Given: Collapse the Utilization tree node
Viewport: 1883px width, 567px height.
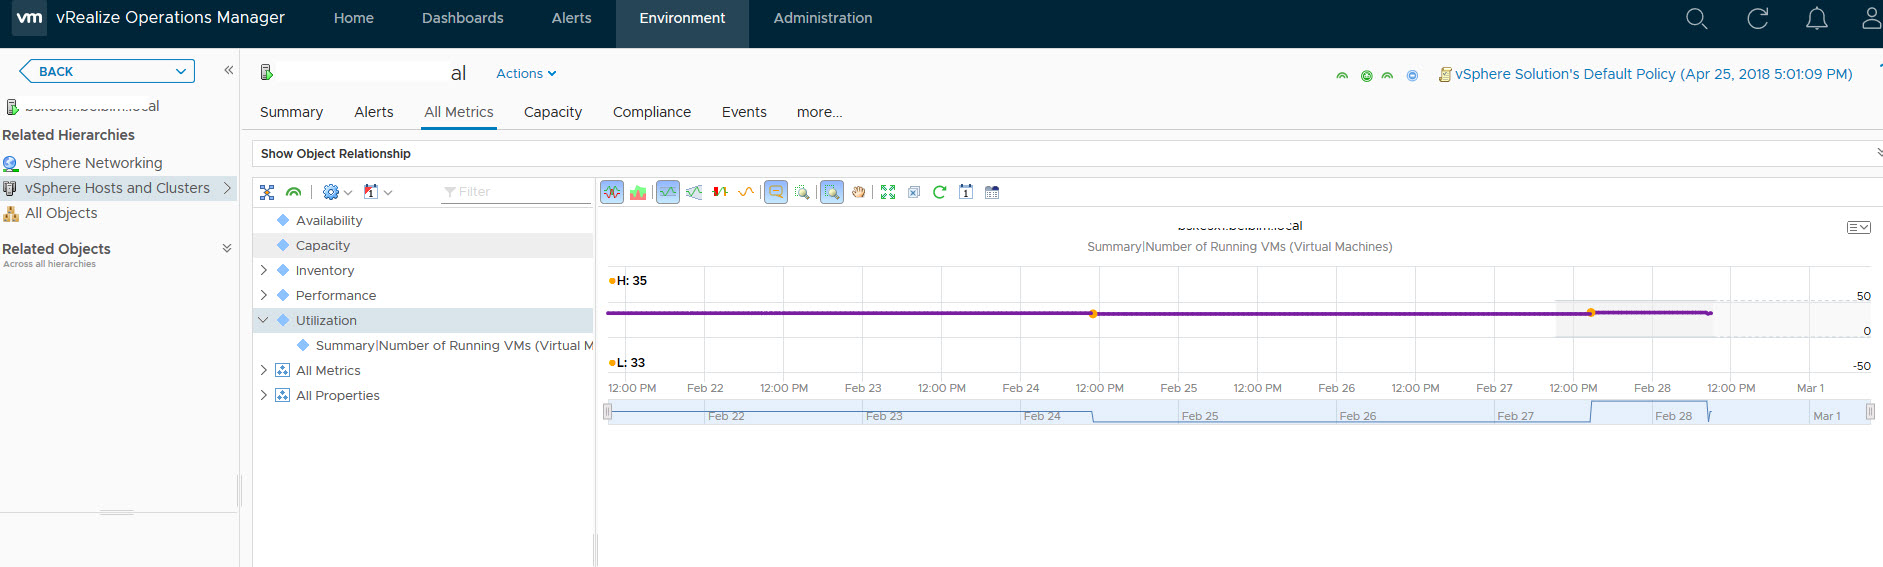Looking at the screenshot, I should coord(264,320).
